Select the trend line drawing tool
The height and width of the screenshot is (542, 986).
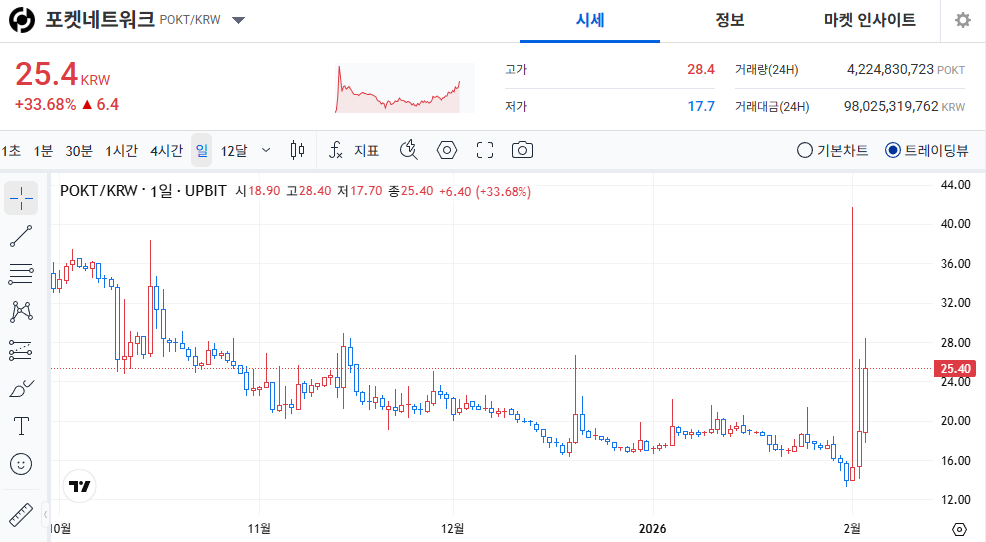(x=21, y=236)
